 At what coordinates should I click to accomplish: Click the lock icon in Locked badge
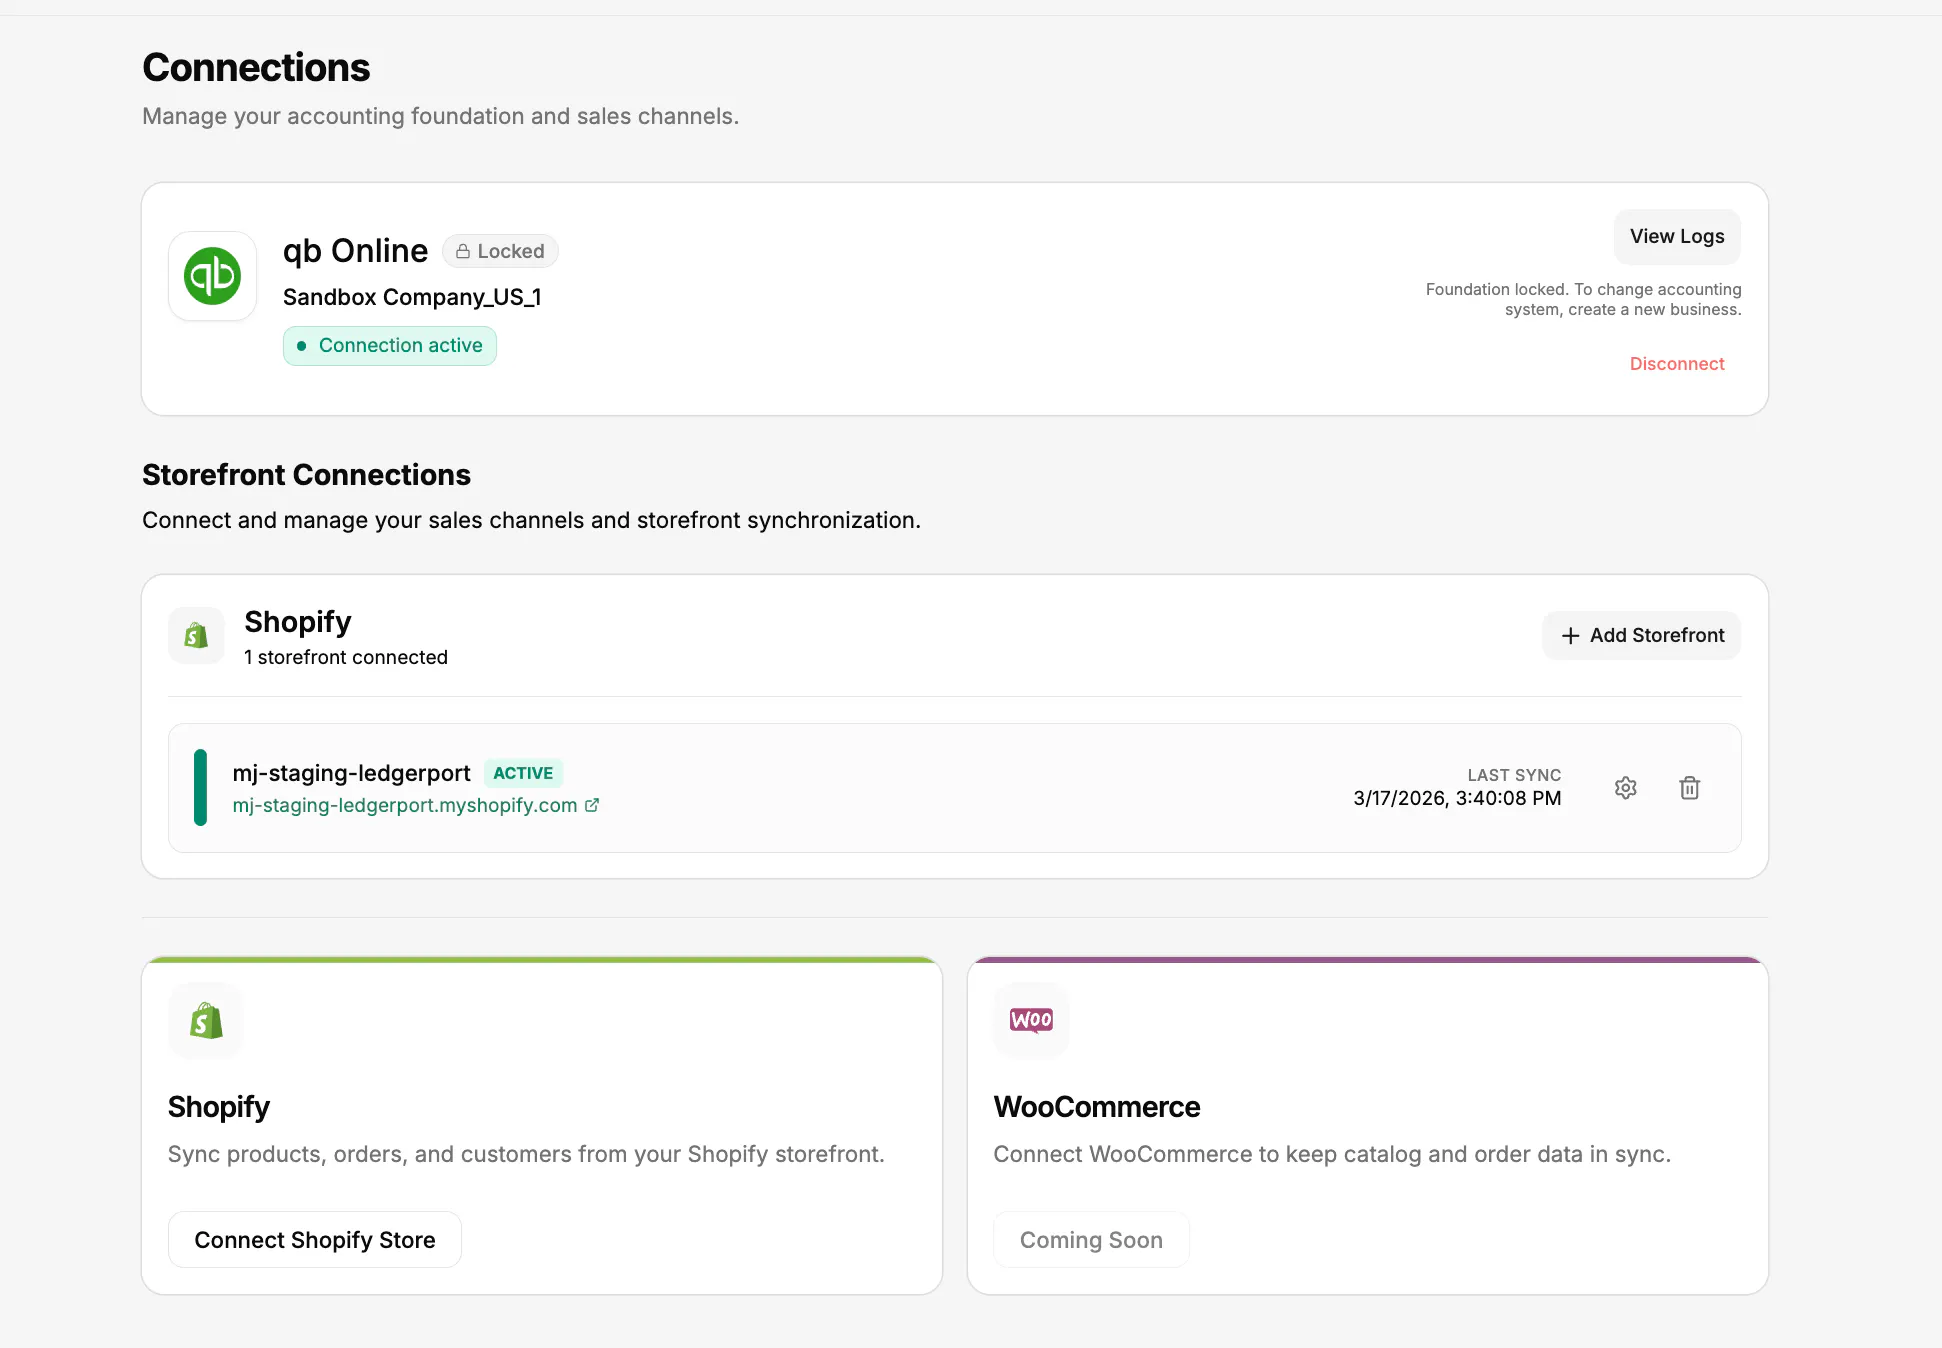[x=463, y=251]
